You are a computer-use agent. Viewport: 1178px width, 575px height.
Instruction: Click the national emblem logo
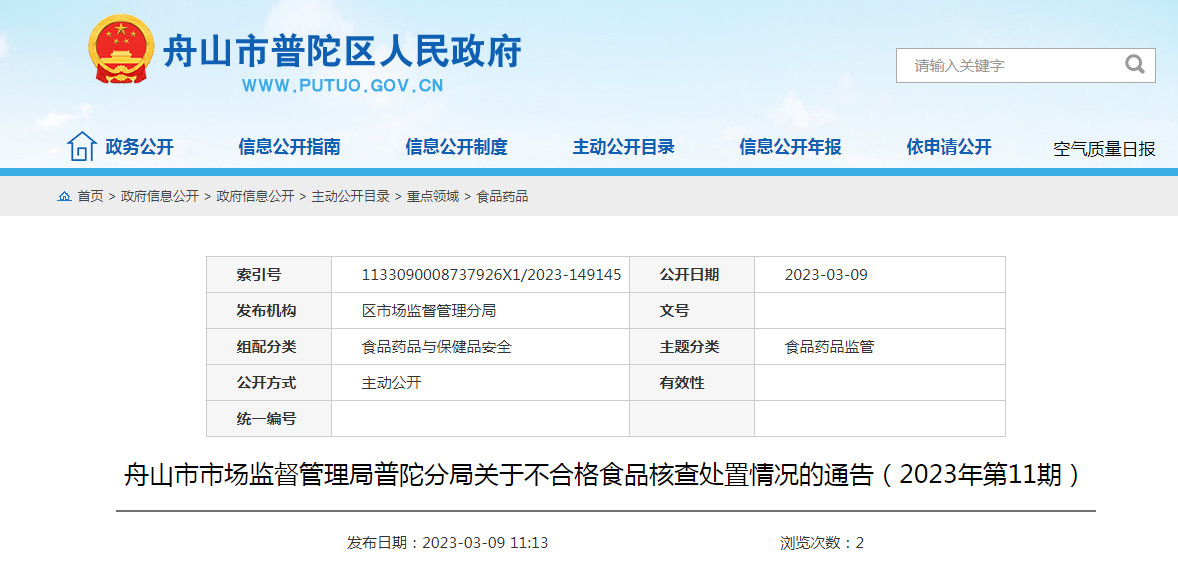(x=121, y=49)
